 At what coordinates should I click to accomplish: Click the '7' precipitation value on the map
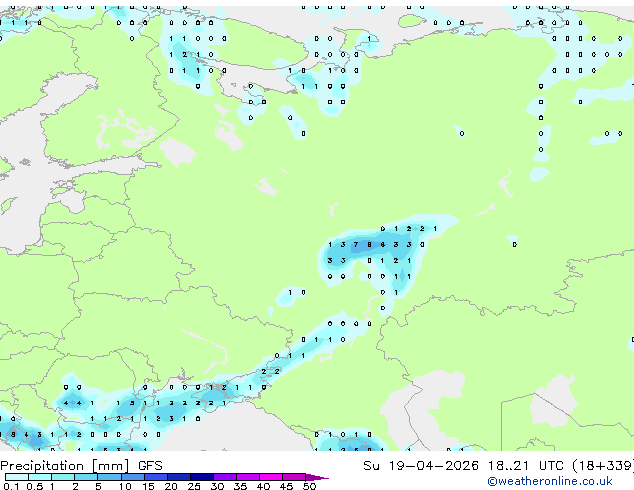coord(356,245)
